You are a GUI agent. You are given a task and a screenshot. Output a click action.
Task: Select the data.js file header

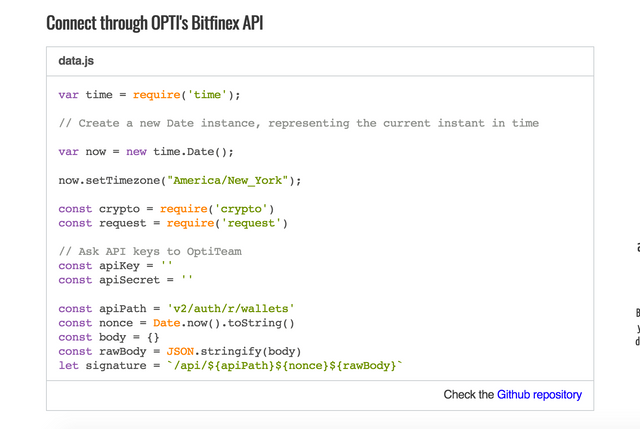pos(76,60)
